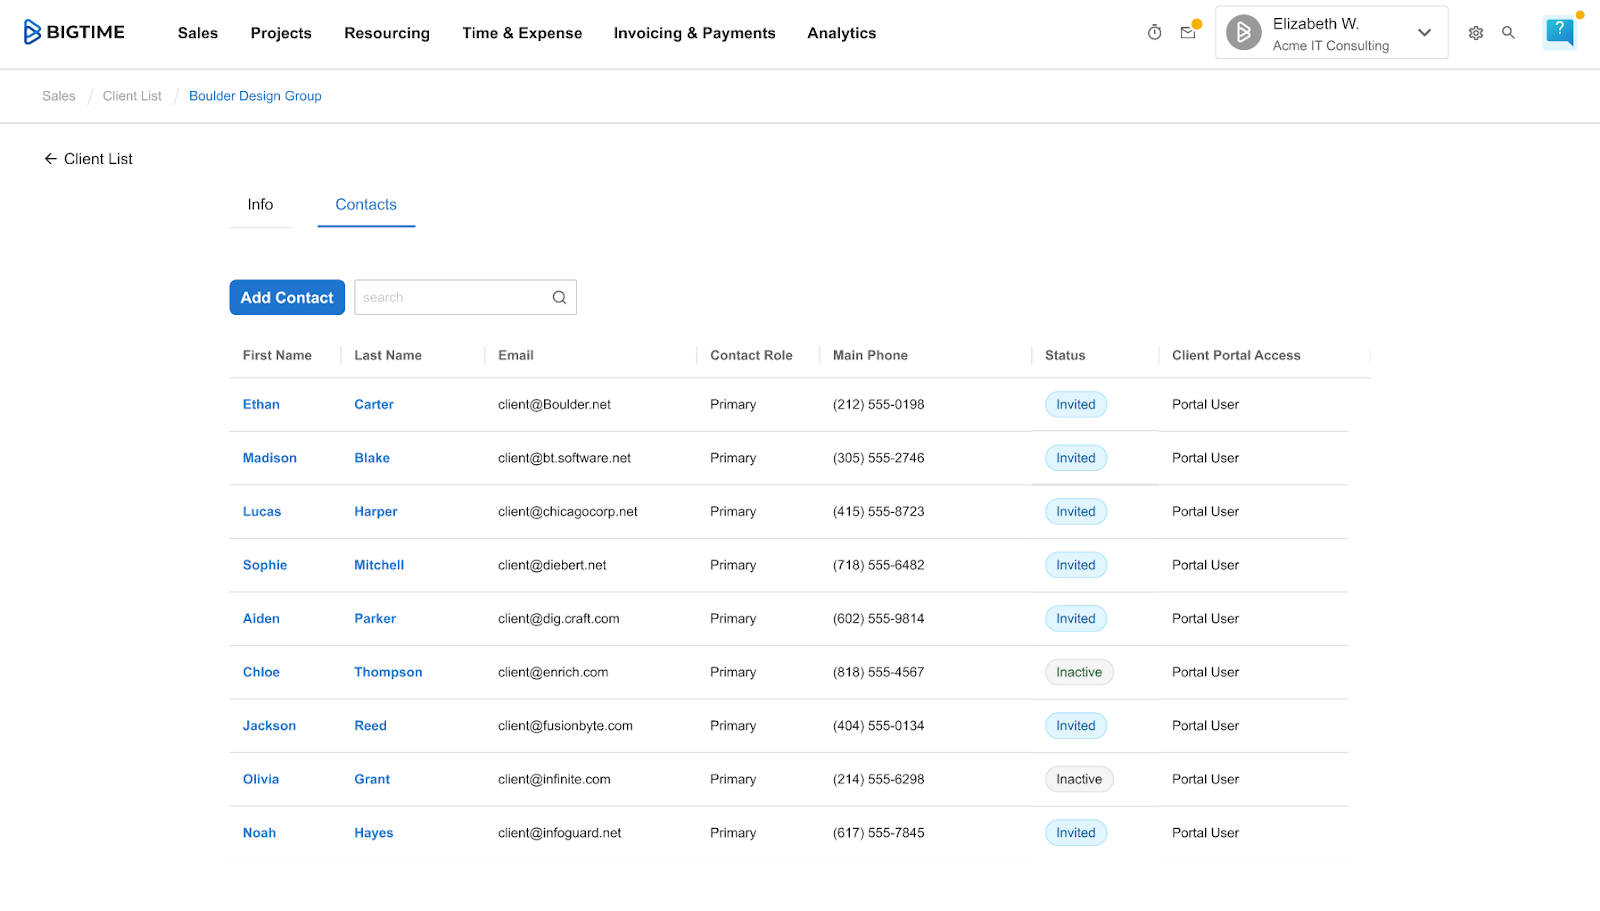Open the Invoicing & Payments menu
This screenshot has width=1600, height=911.
(x=694, y=33)
